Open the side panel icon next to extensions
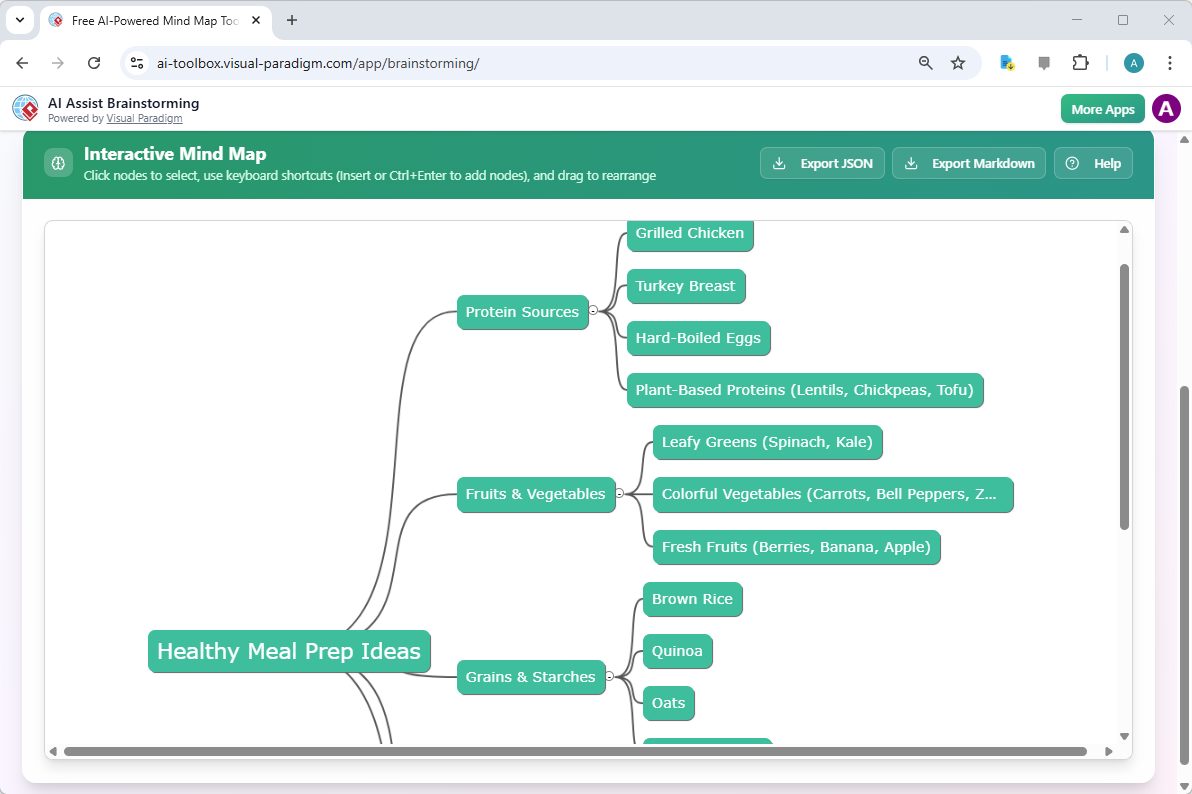This screenshot has width=1192, height=794. click(x=1043, y=62)
